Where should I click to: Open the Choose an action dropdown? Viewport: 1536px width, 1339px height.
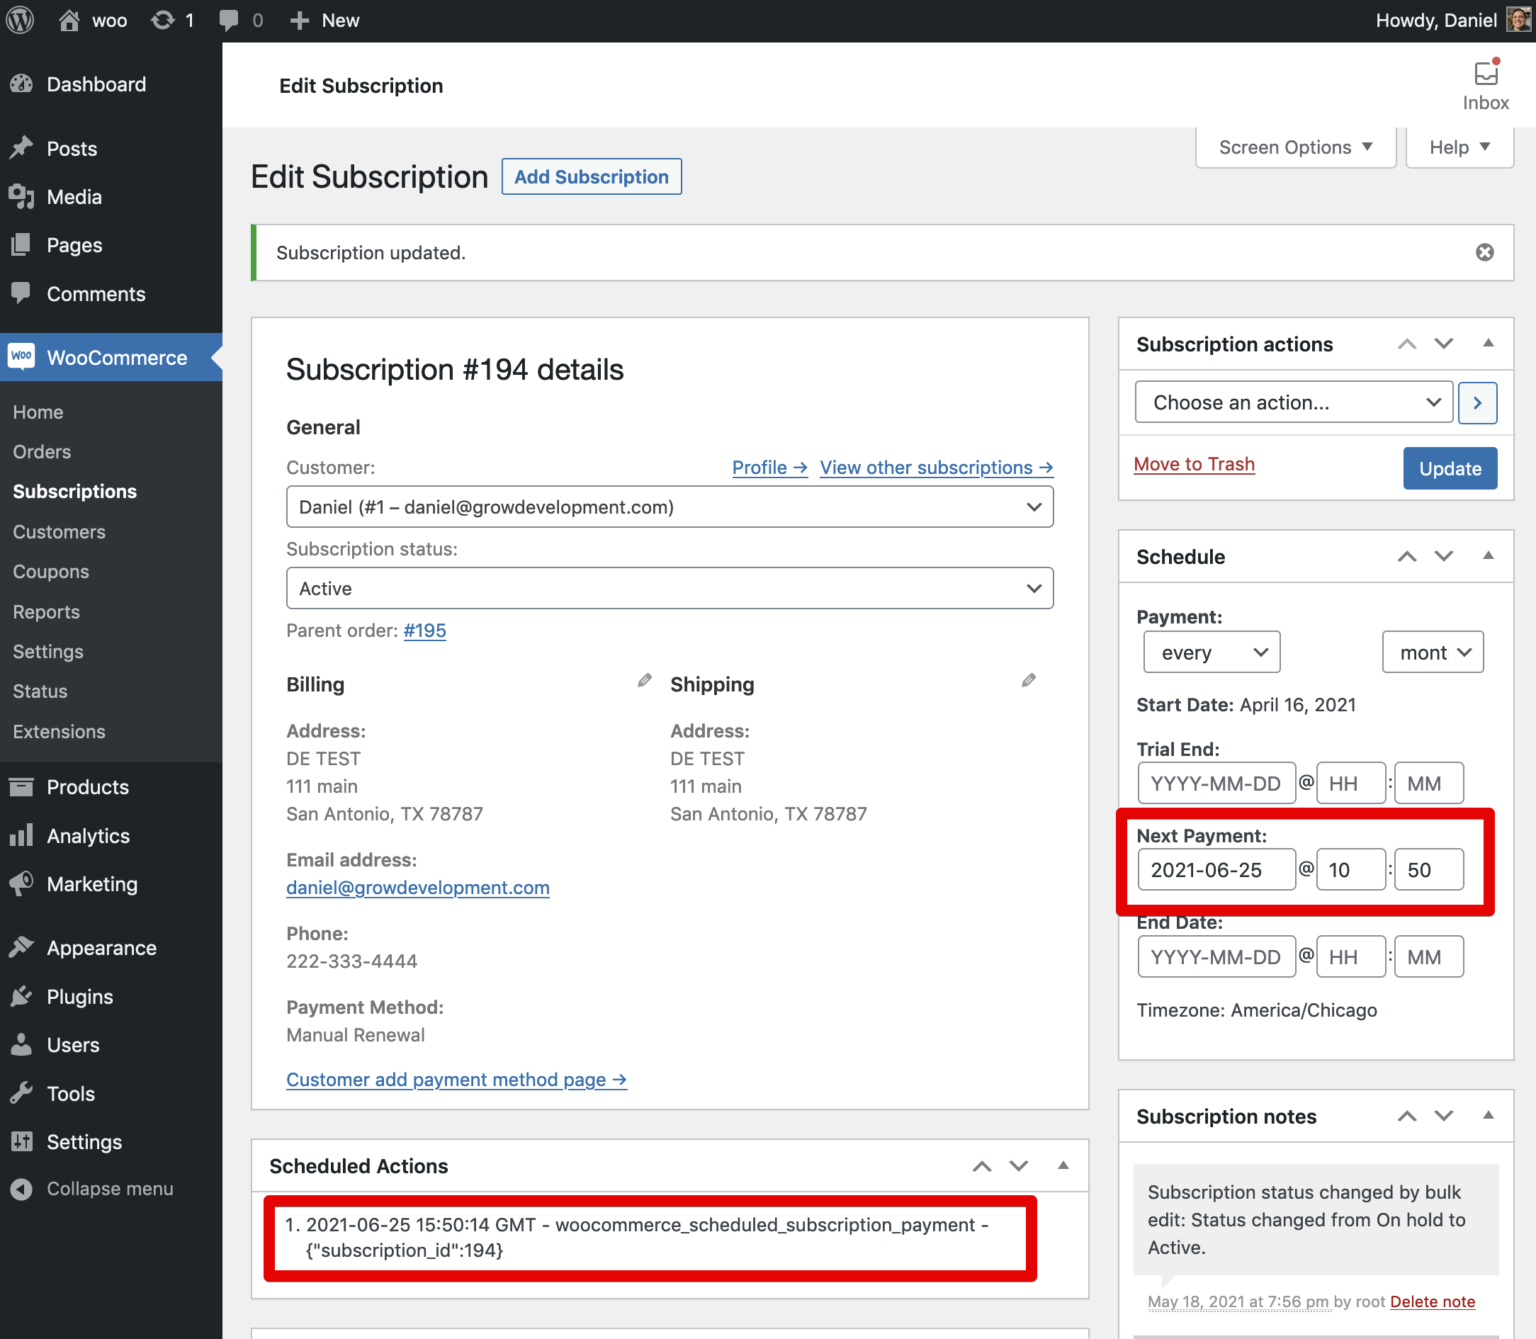(x=1292, y=402)
